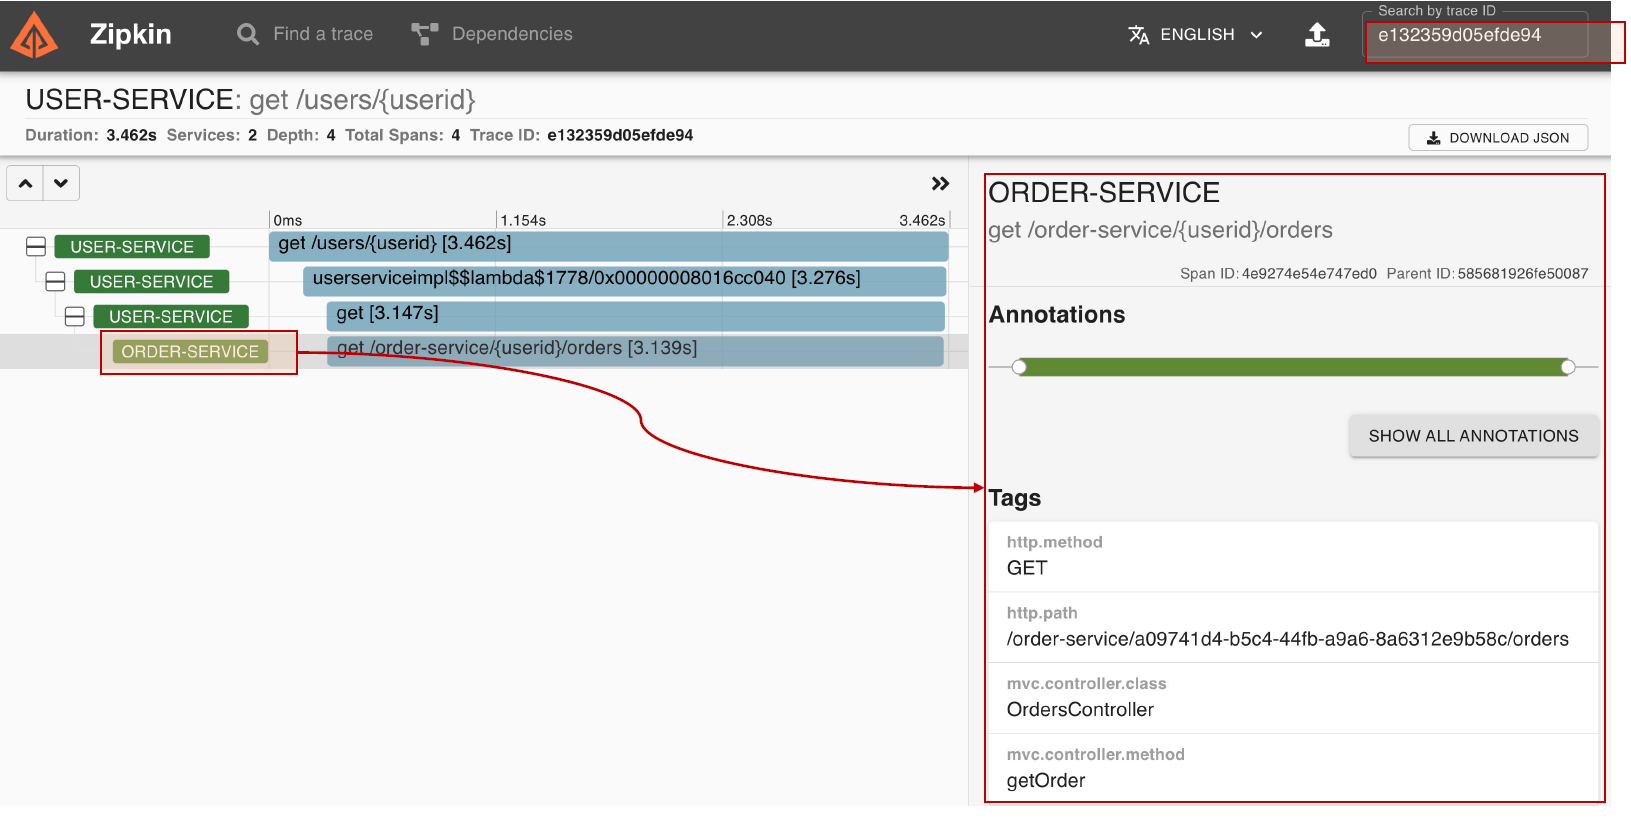The image size is (1631, 819).
Task: Click the http.path tag value
Action: click(x=1287, y=639)
